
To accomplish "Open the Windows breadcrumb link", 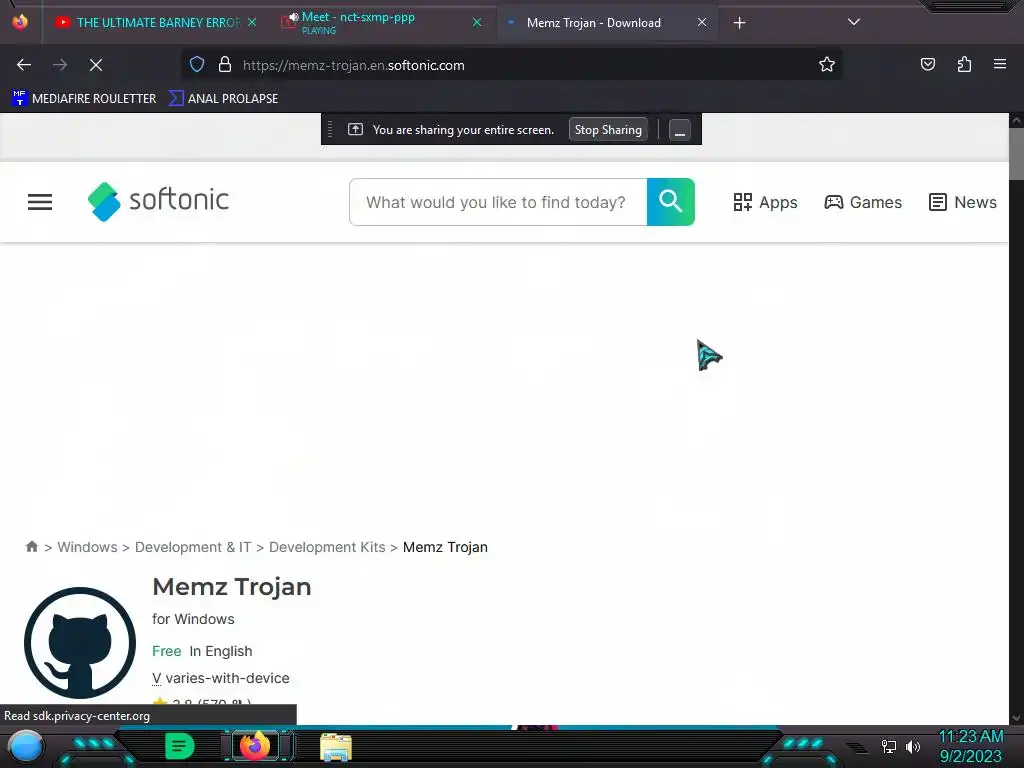I will (88, 547).
